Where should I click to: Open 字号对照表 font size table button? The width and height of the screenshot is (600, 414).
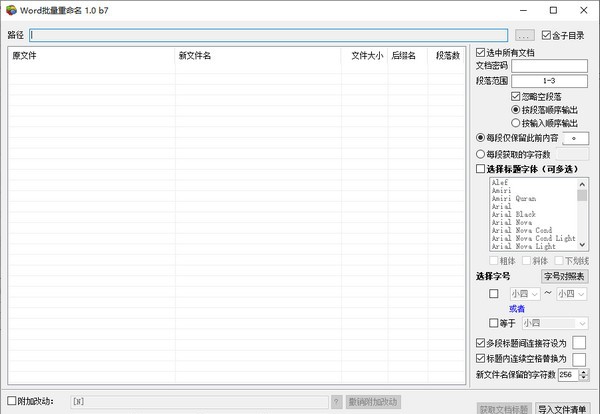click(x=564, y=276)
